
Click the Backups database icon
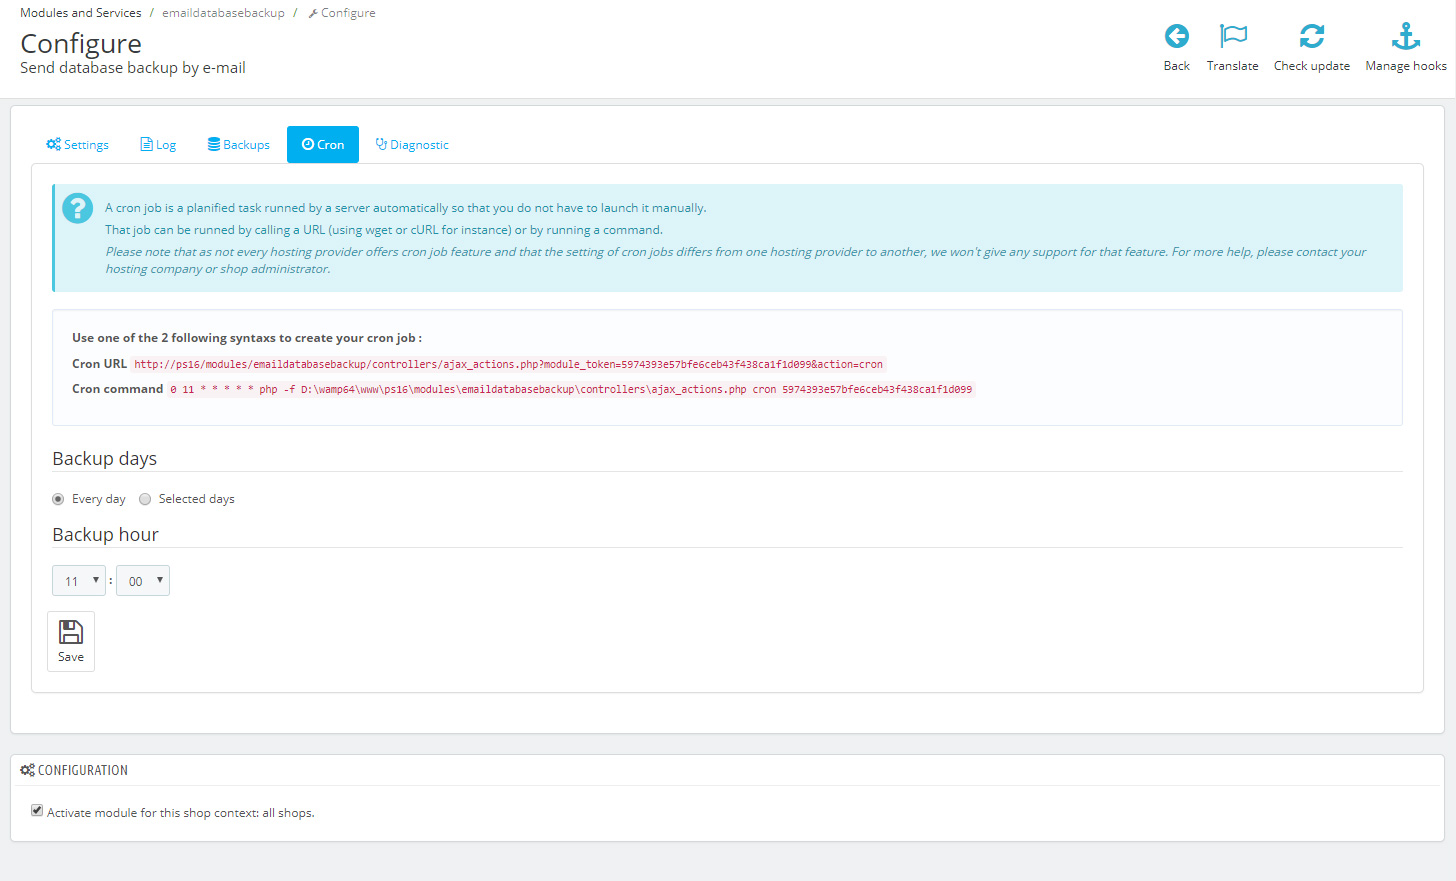214,145
